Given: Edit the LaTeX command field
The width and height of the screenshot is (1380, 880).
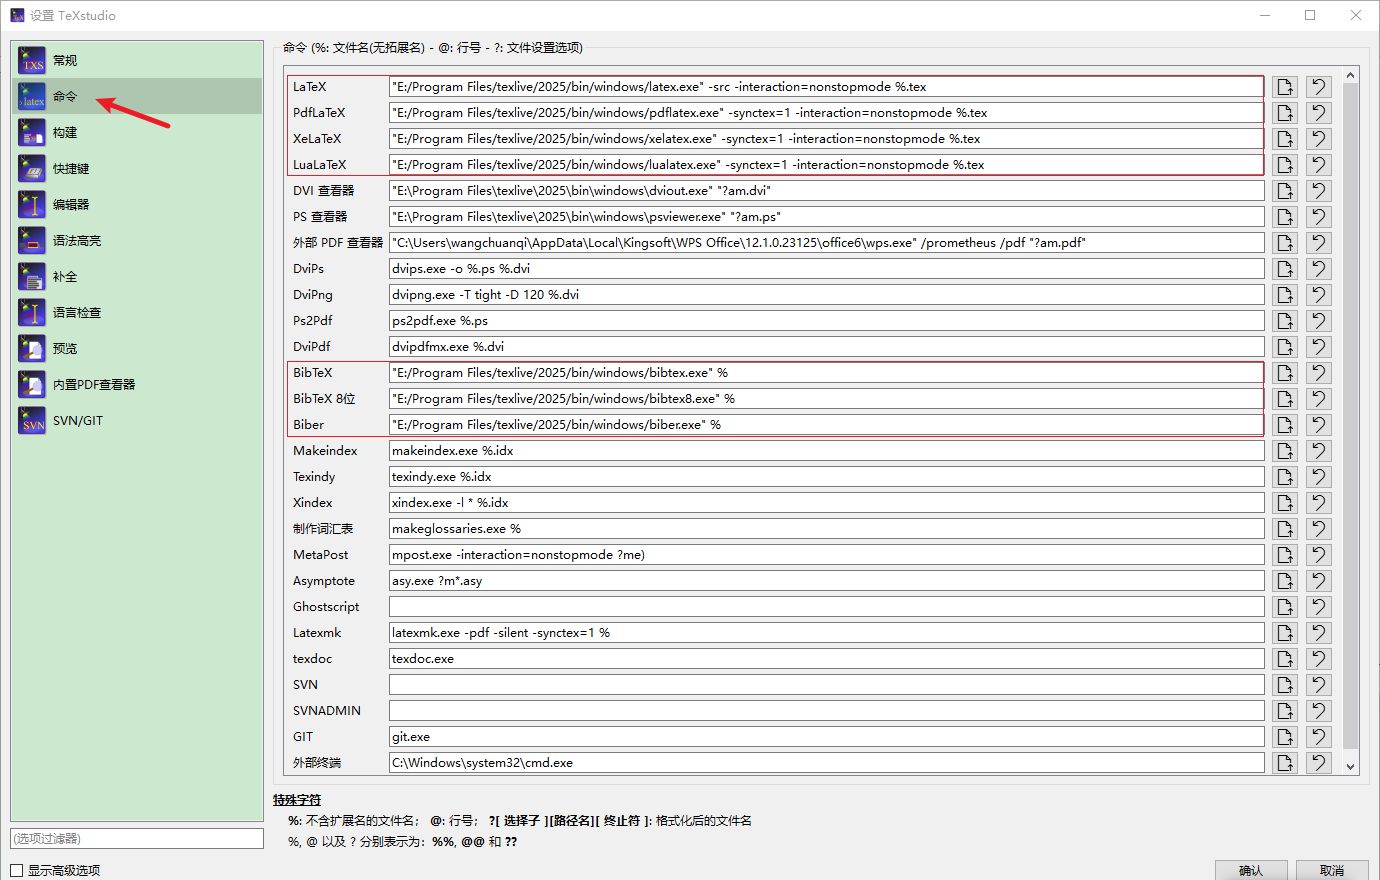Looking at the screenshot, I should point(826,87).
